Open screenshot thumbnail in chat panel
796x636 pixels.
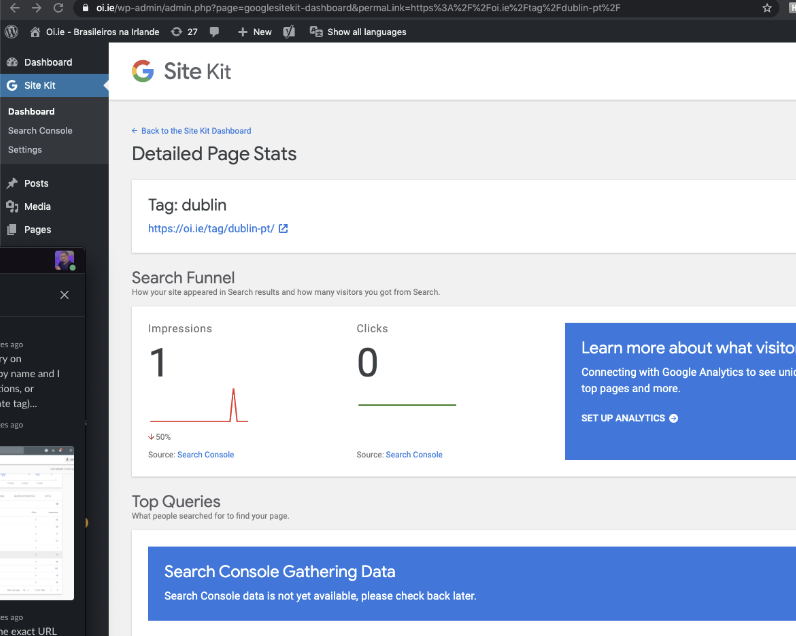pos(37,523)
